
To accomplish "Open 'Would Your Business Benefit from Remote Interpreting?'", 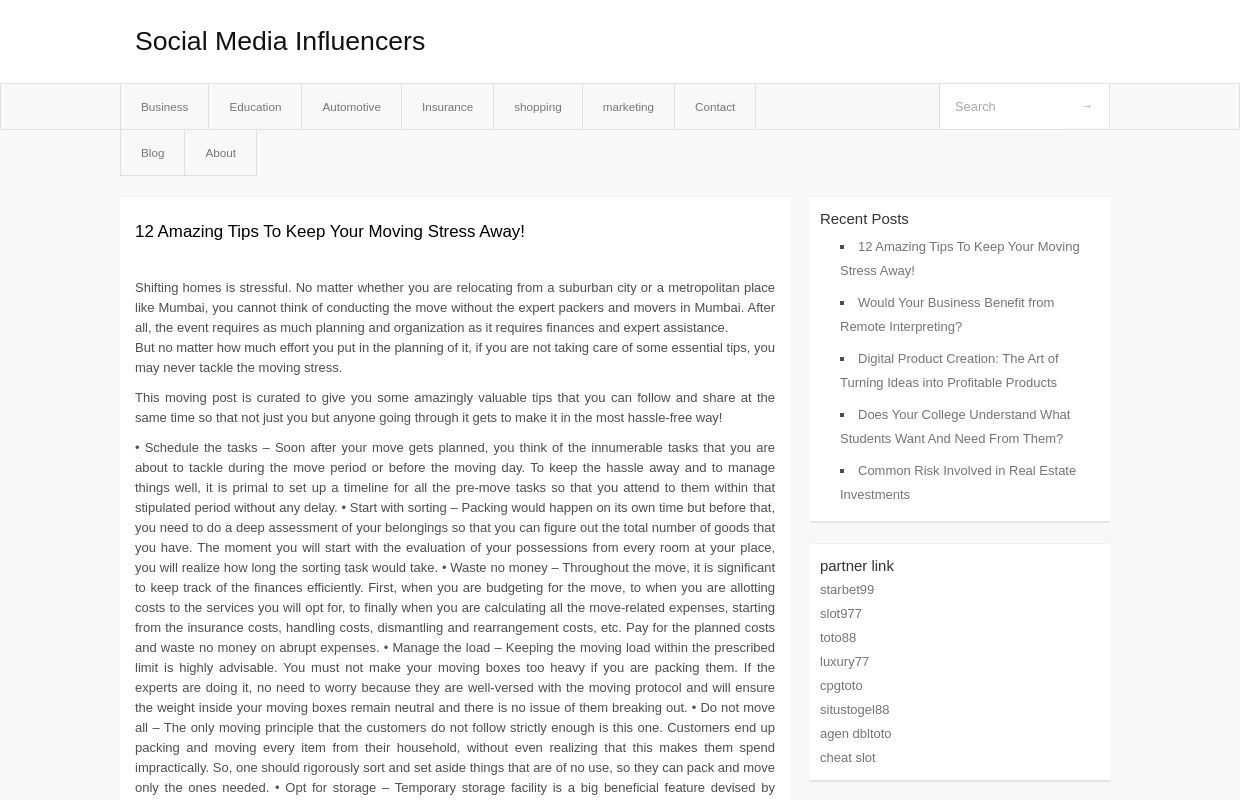I will click(x=947, y=314).
